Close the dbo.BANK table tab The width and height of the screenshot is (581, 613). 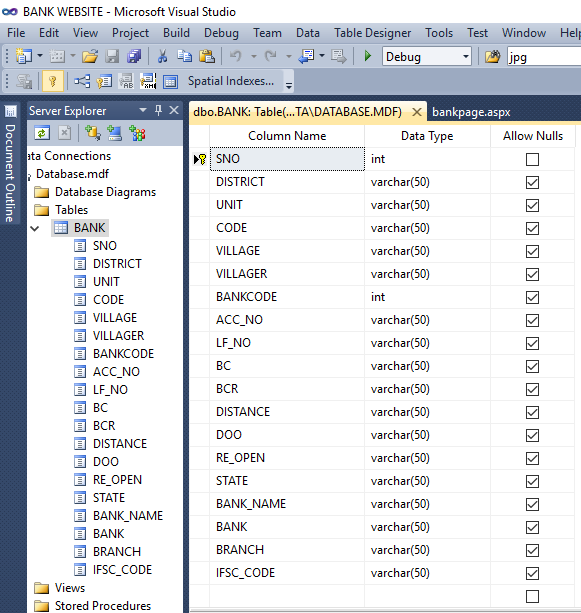tap(417, 112)
